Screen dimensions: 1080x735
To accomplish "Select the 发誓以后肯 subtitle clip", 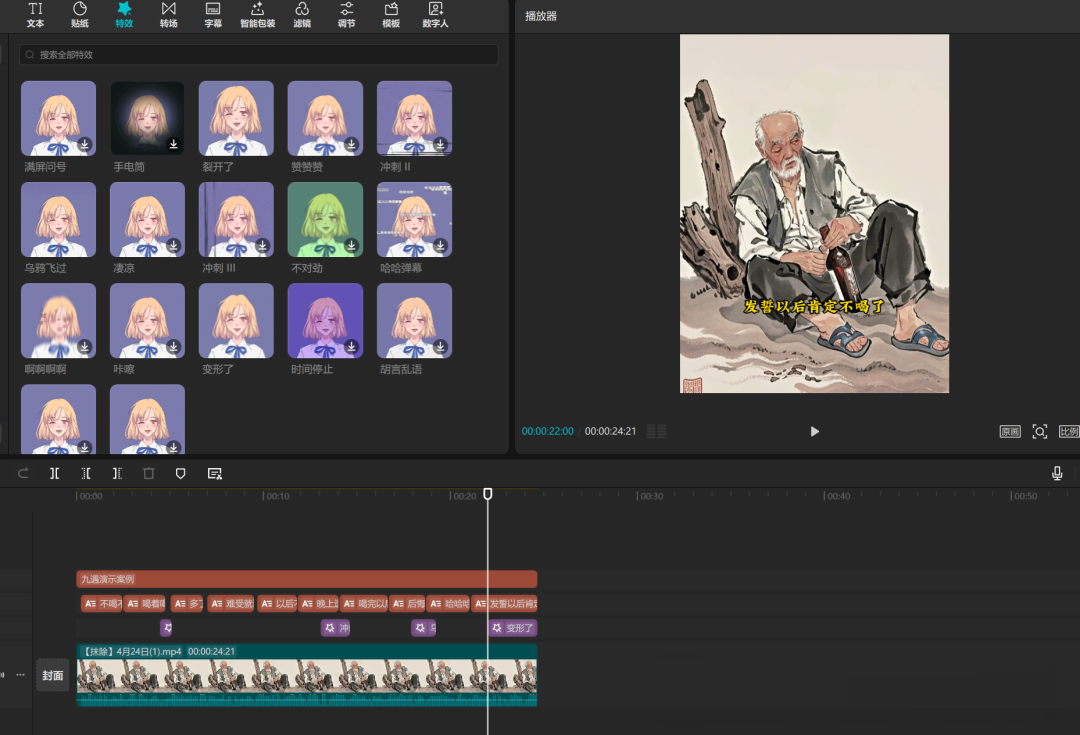I will pos(506,603).
